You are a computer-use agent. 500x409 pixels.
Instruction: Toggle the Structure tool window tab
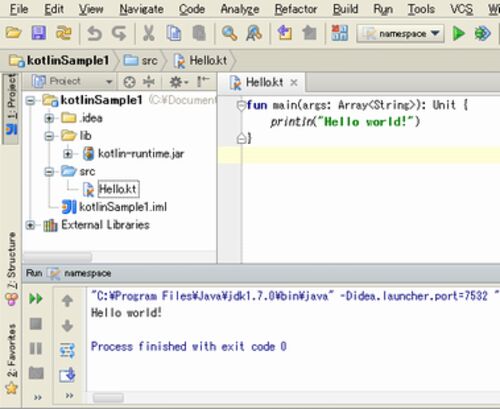[x=11, y=268]
